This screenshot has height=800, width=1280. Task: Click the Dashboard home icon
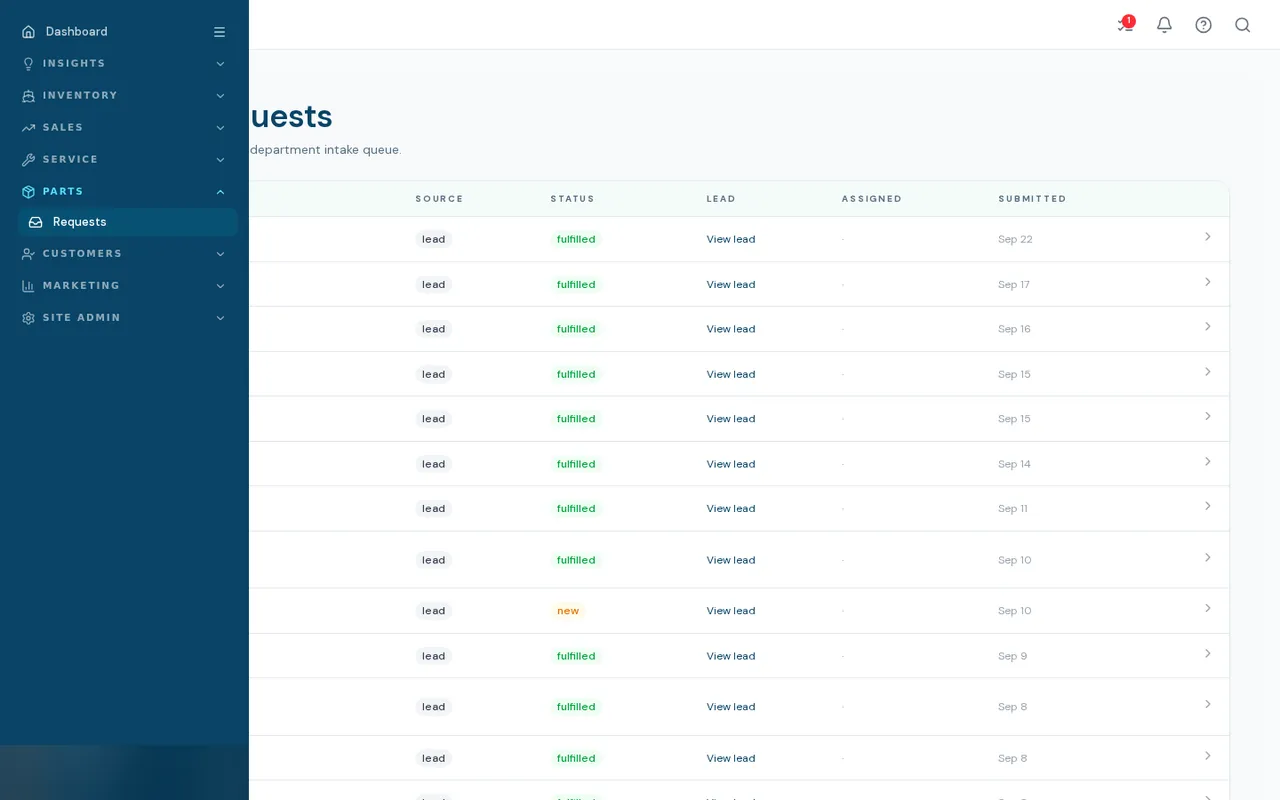[28, 32]
